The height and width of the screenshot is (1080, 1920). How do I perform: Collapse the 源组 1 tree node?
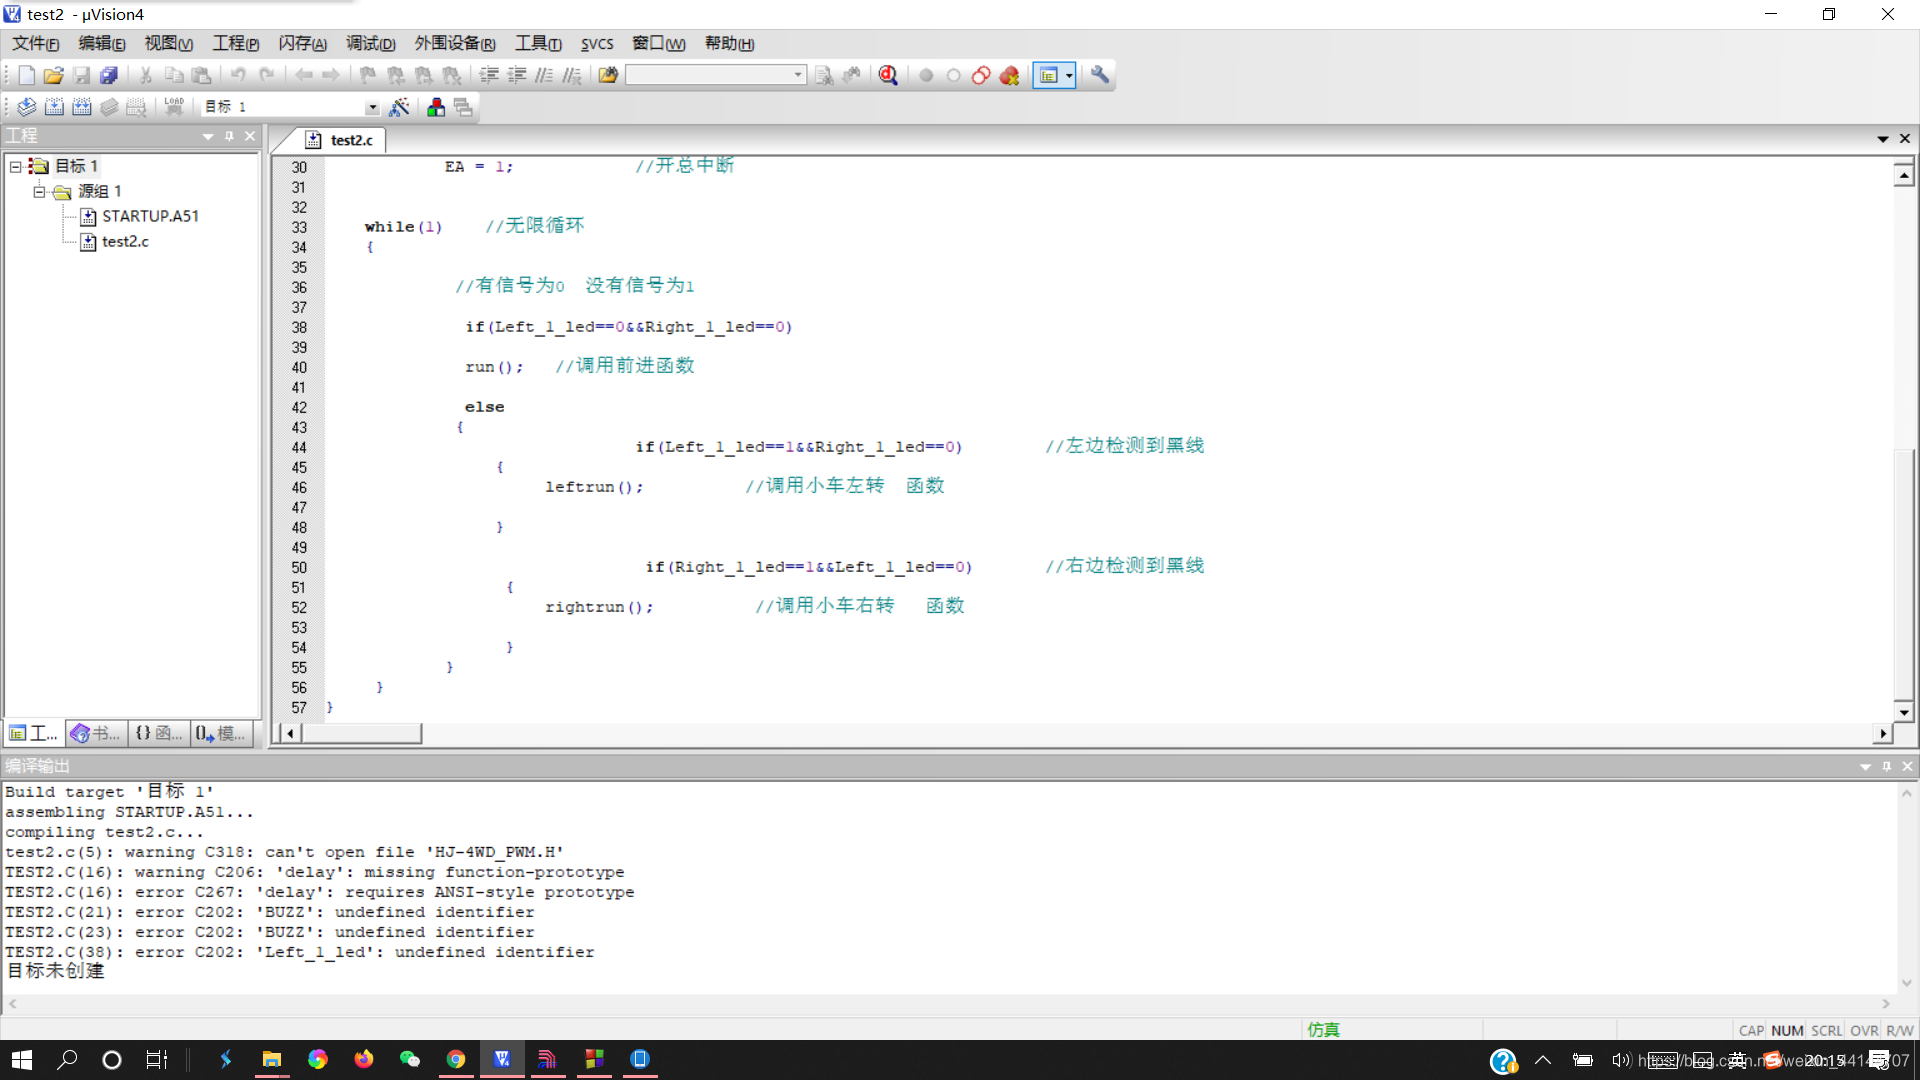click(x=39, y=191)
